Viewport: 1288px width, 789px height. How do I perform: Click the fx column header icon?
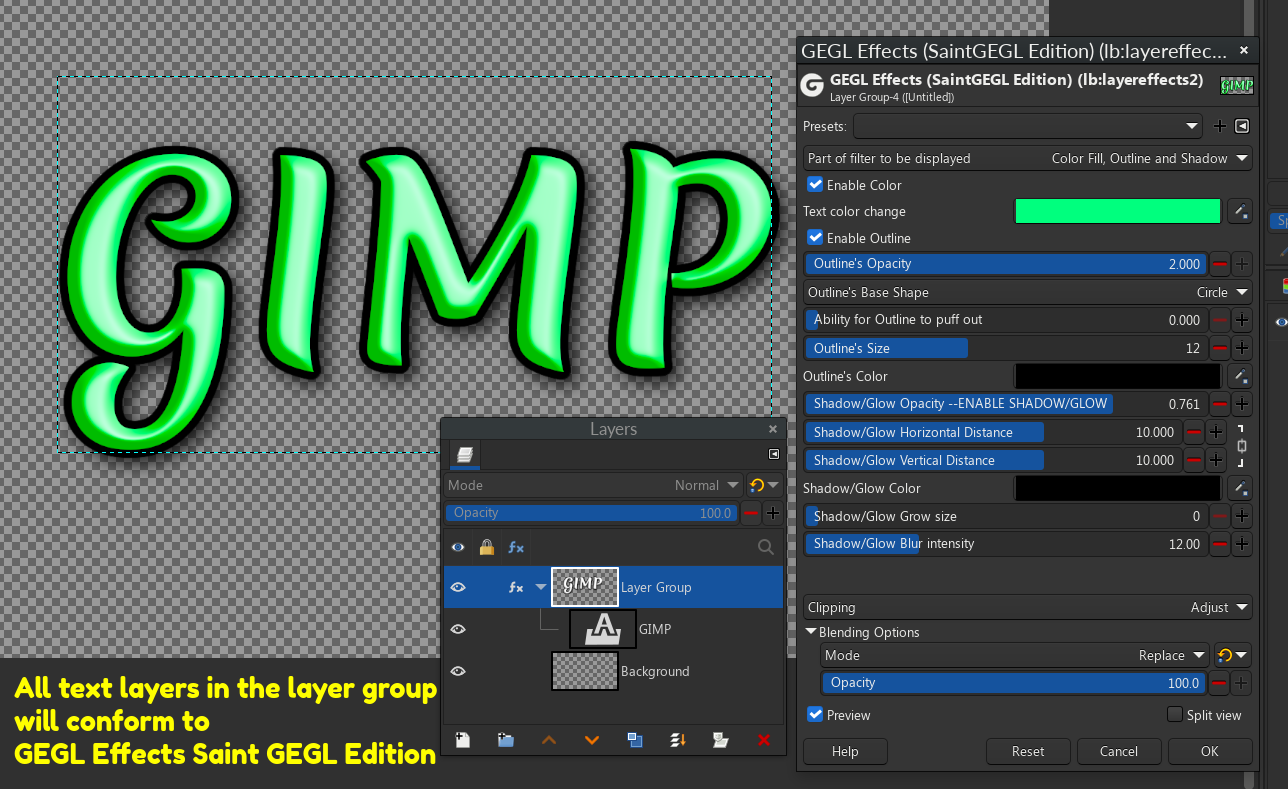[x=516, y=547]
